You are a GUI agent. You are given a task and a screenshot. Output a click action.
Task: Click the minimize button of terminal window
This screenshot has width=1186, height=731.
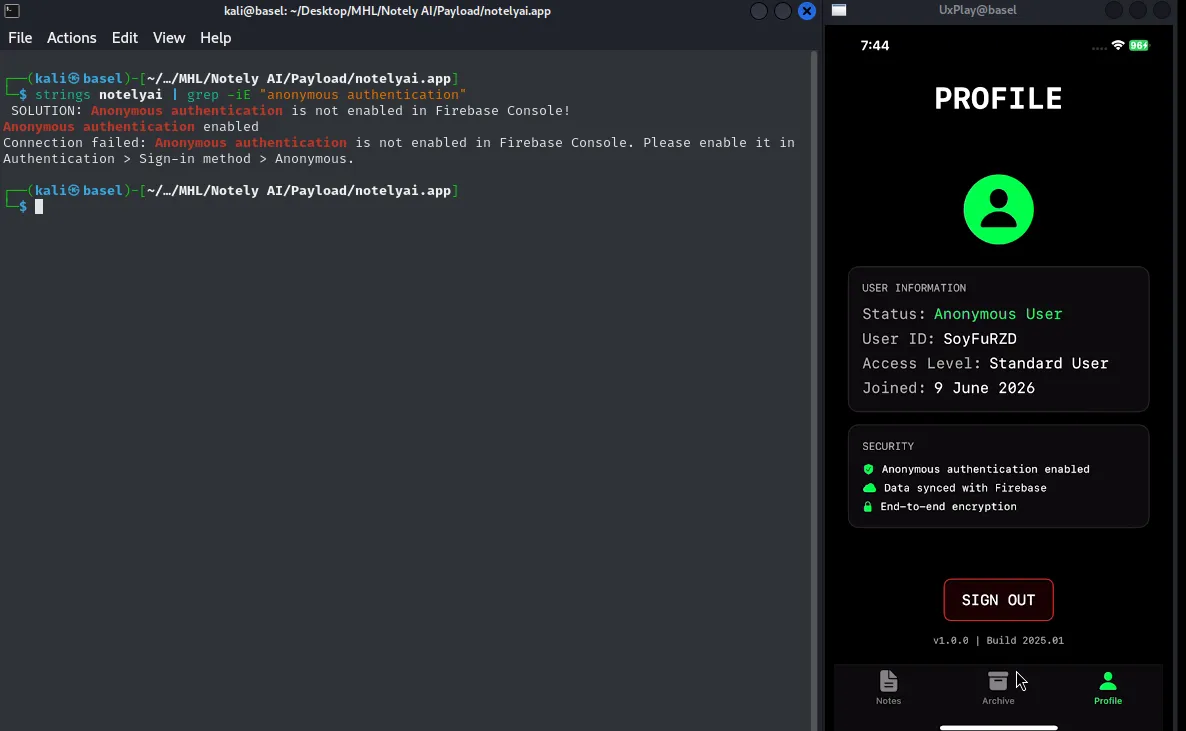(x=759, y=11)
